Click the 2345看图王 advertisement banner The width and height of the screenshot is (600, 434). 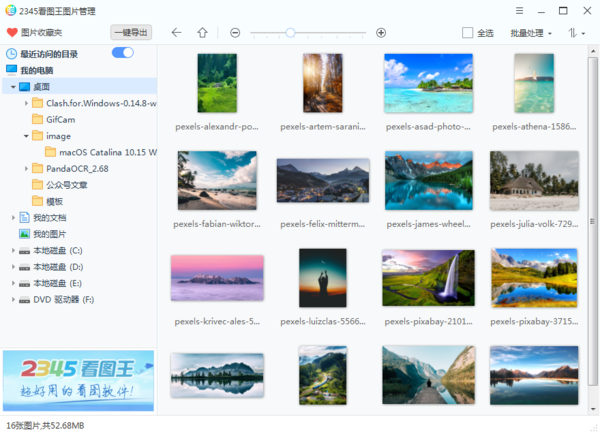(x=78, y=380)
